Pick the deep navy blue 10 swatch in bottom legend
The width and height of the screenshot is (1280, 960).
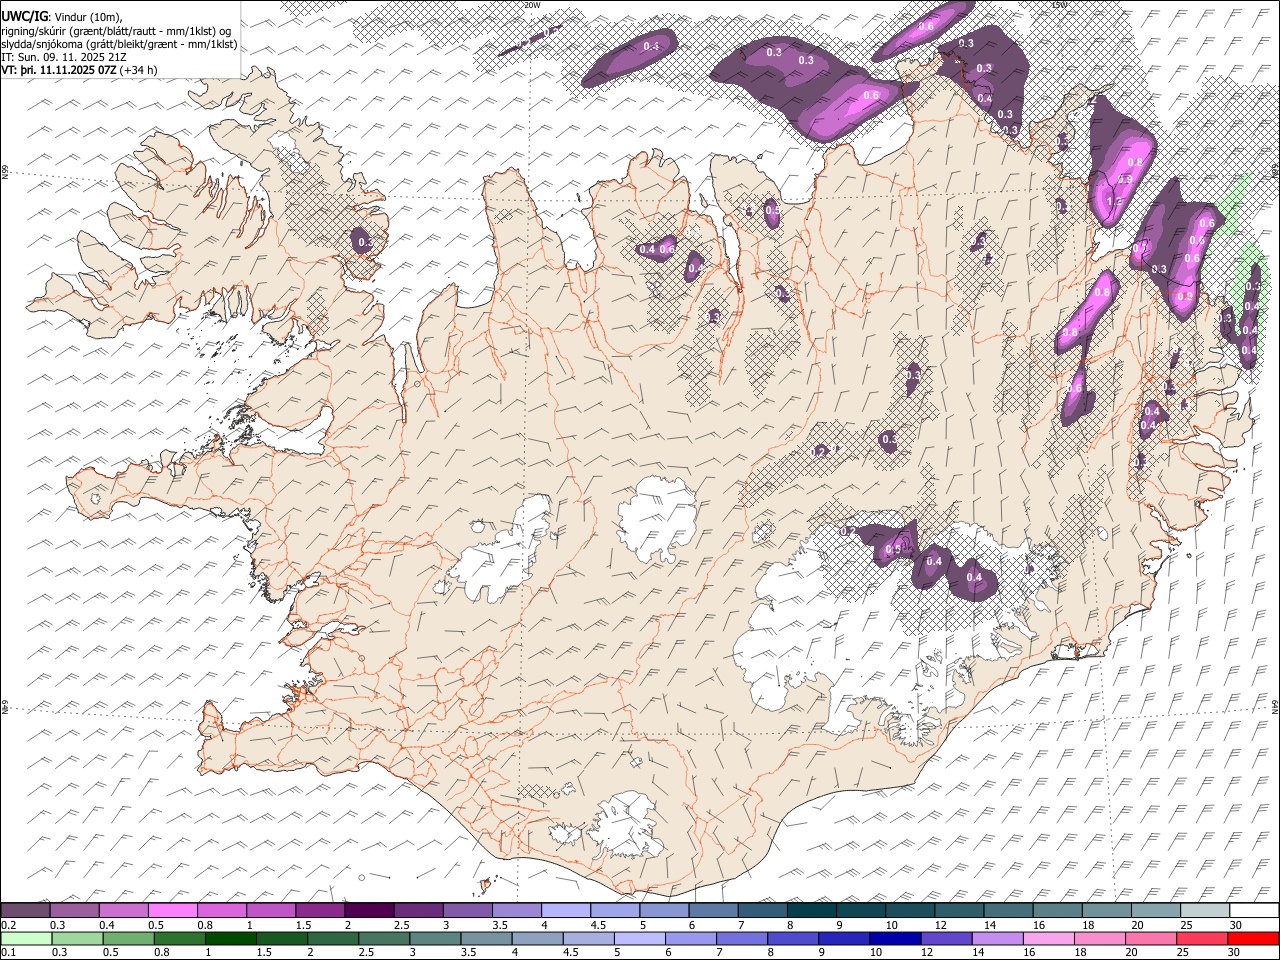point(895,938)
